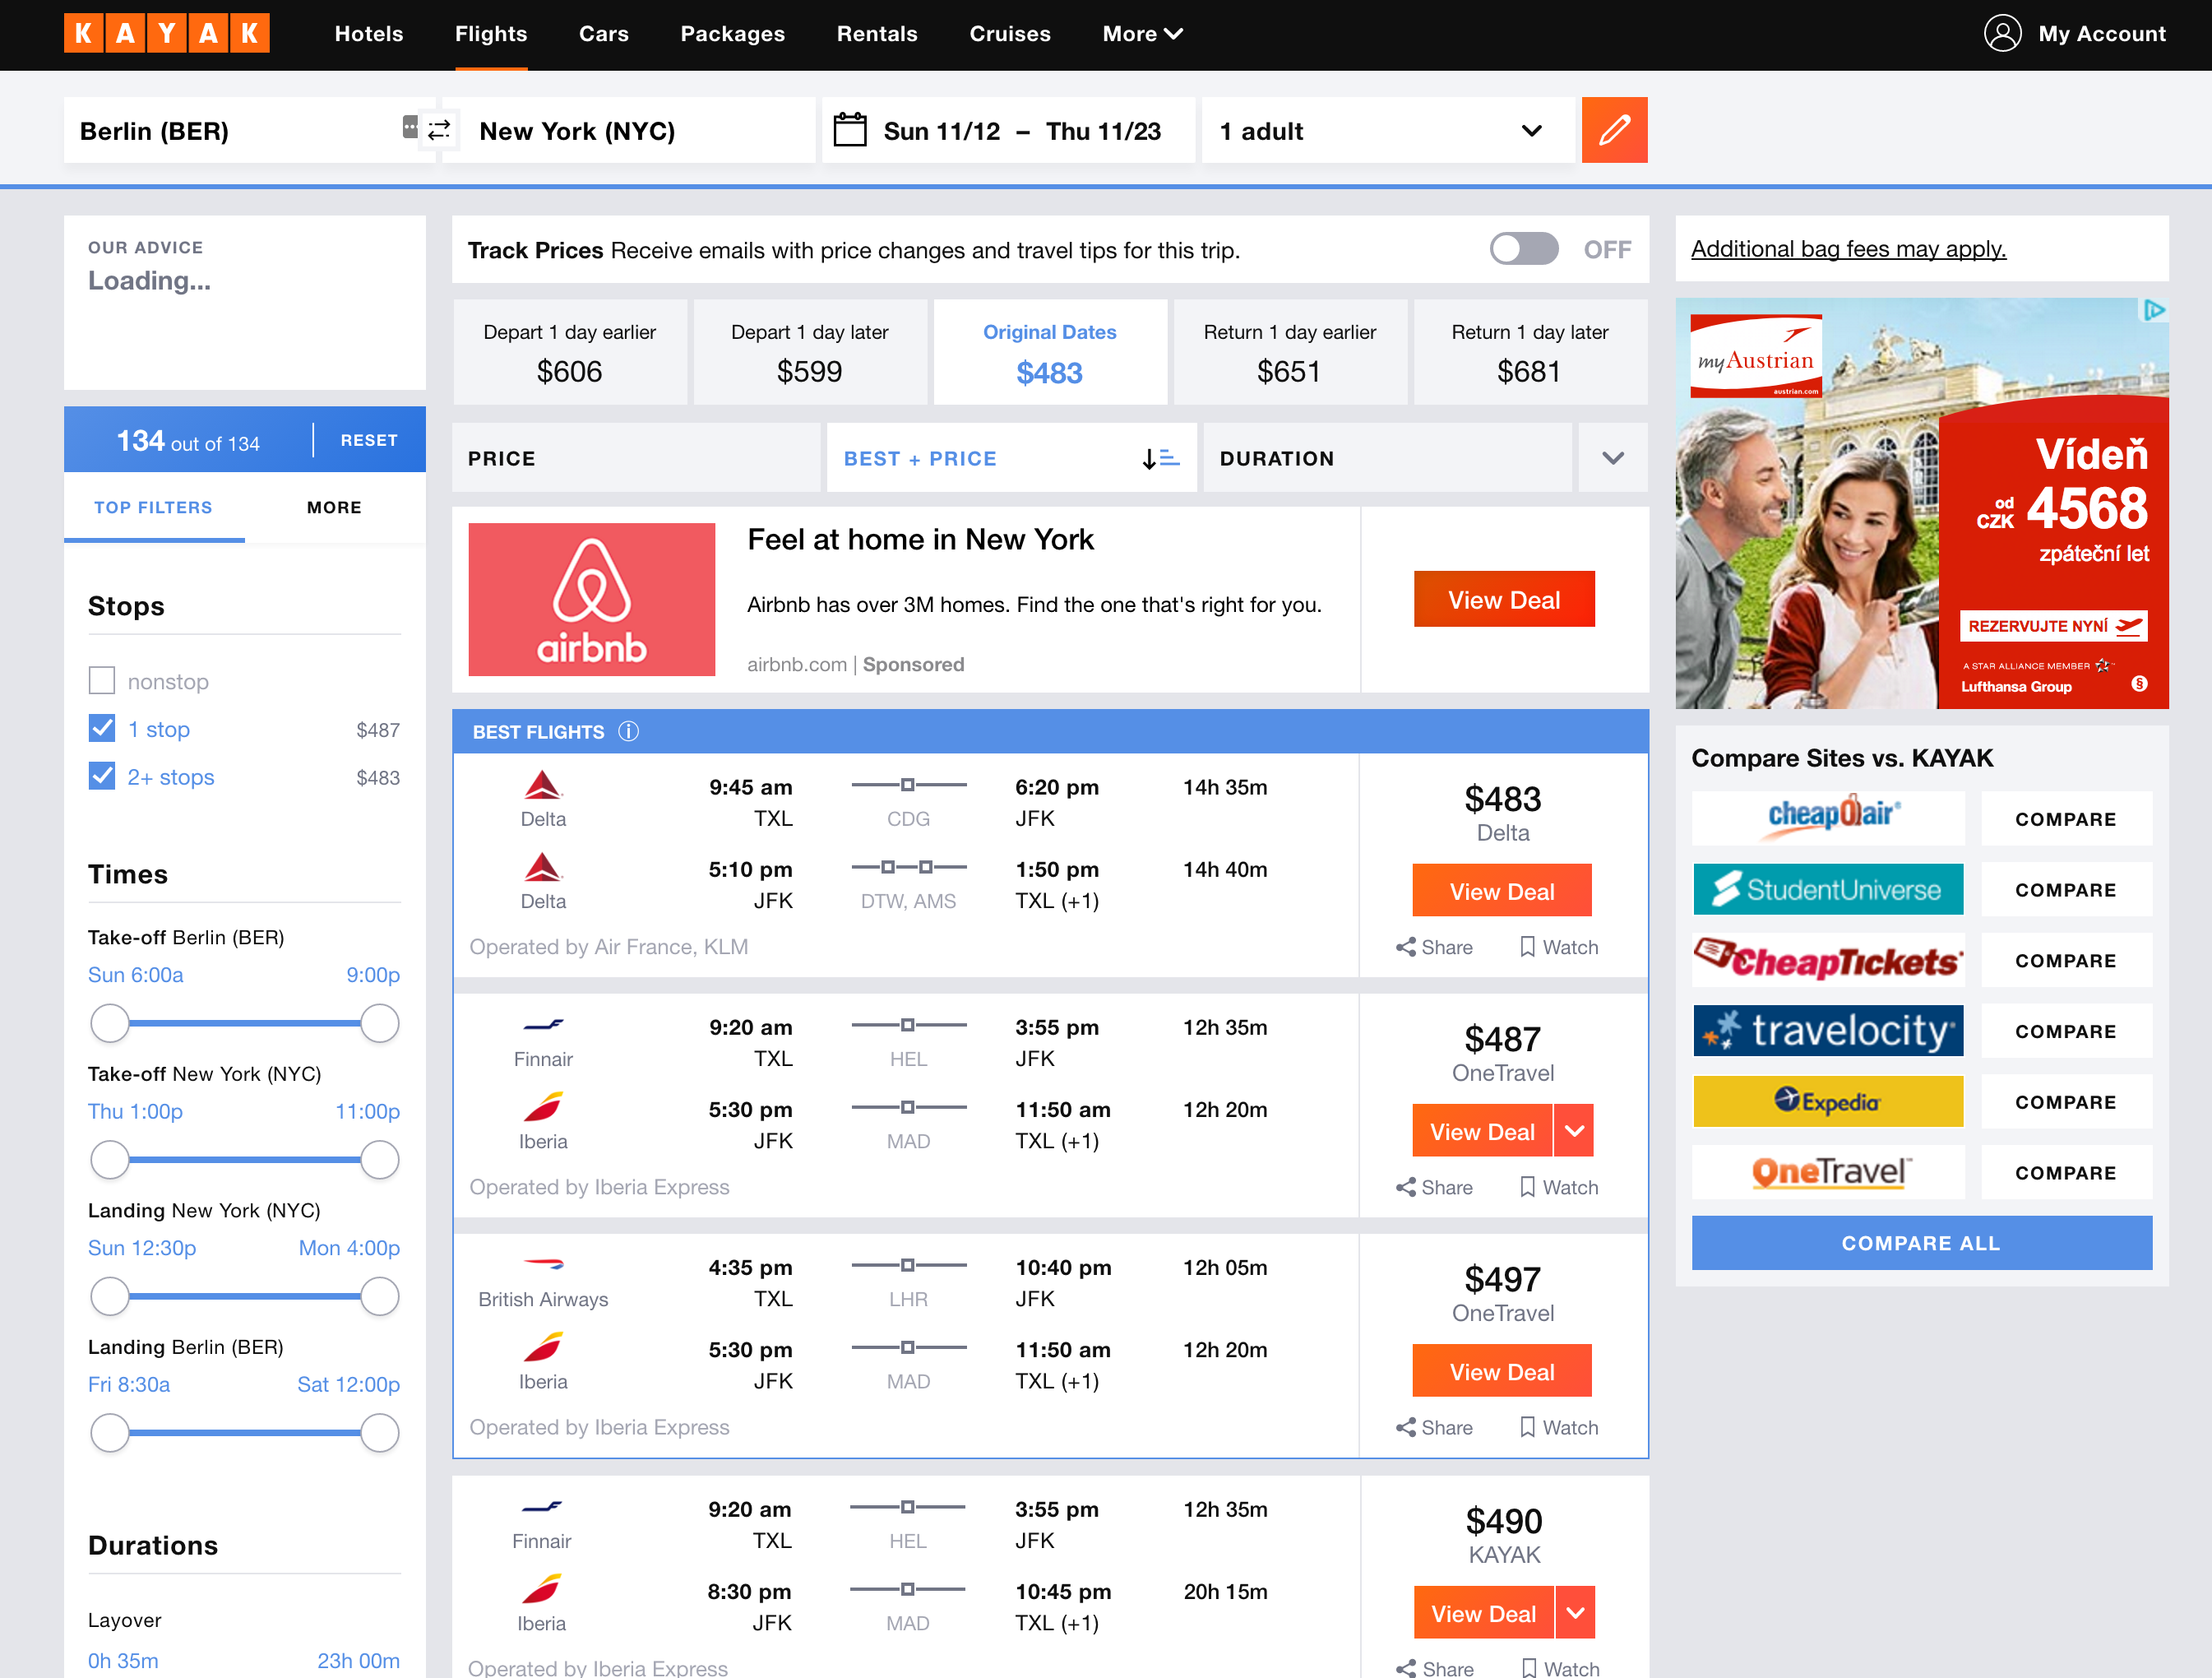Screen dimensions: 2212x1678
Task: Click the KAYAK logo
Action: pyautogui.click(x=166, y=34)
